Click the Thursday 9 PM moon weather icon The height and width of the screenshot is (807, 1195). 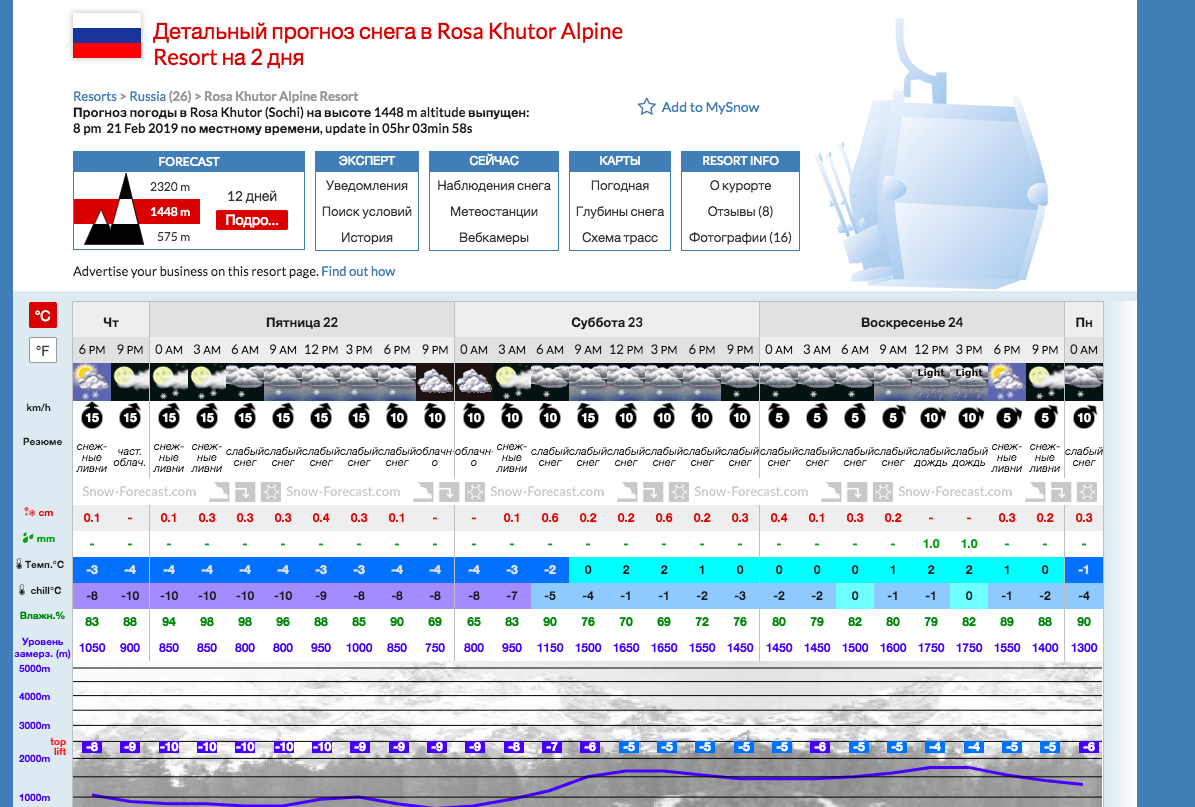130,383
